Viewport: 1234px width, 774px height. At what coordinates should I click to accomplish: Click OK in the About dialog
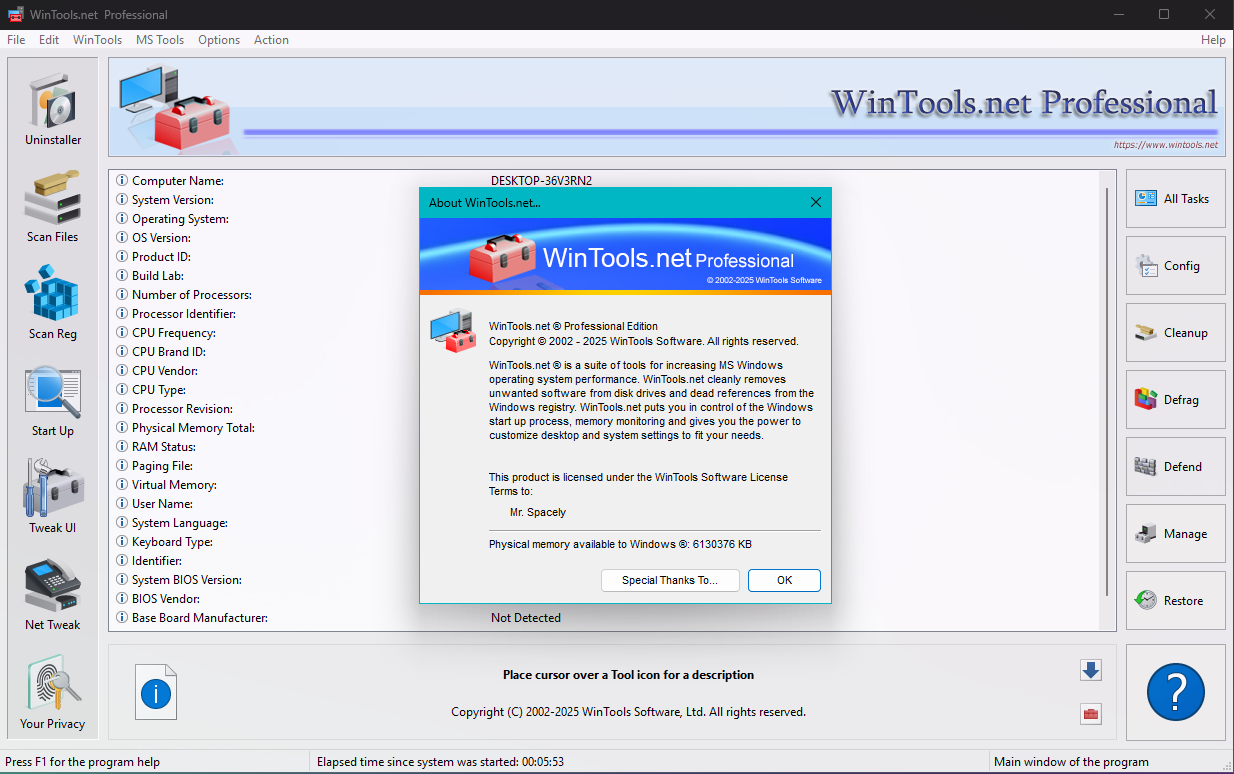point(784,580)
